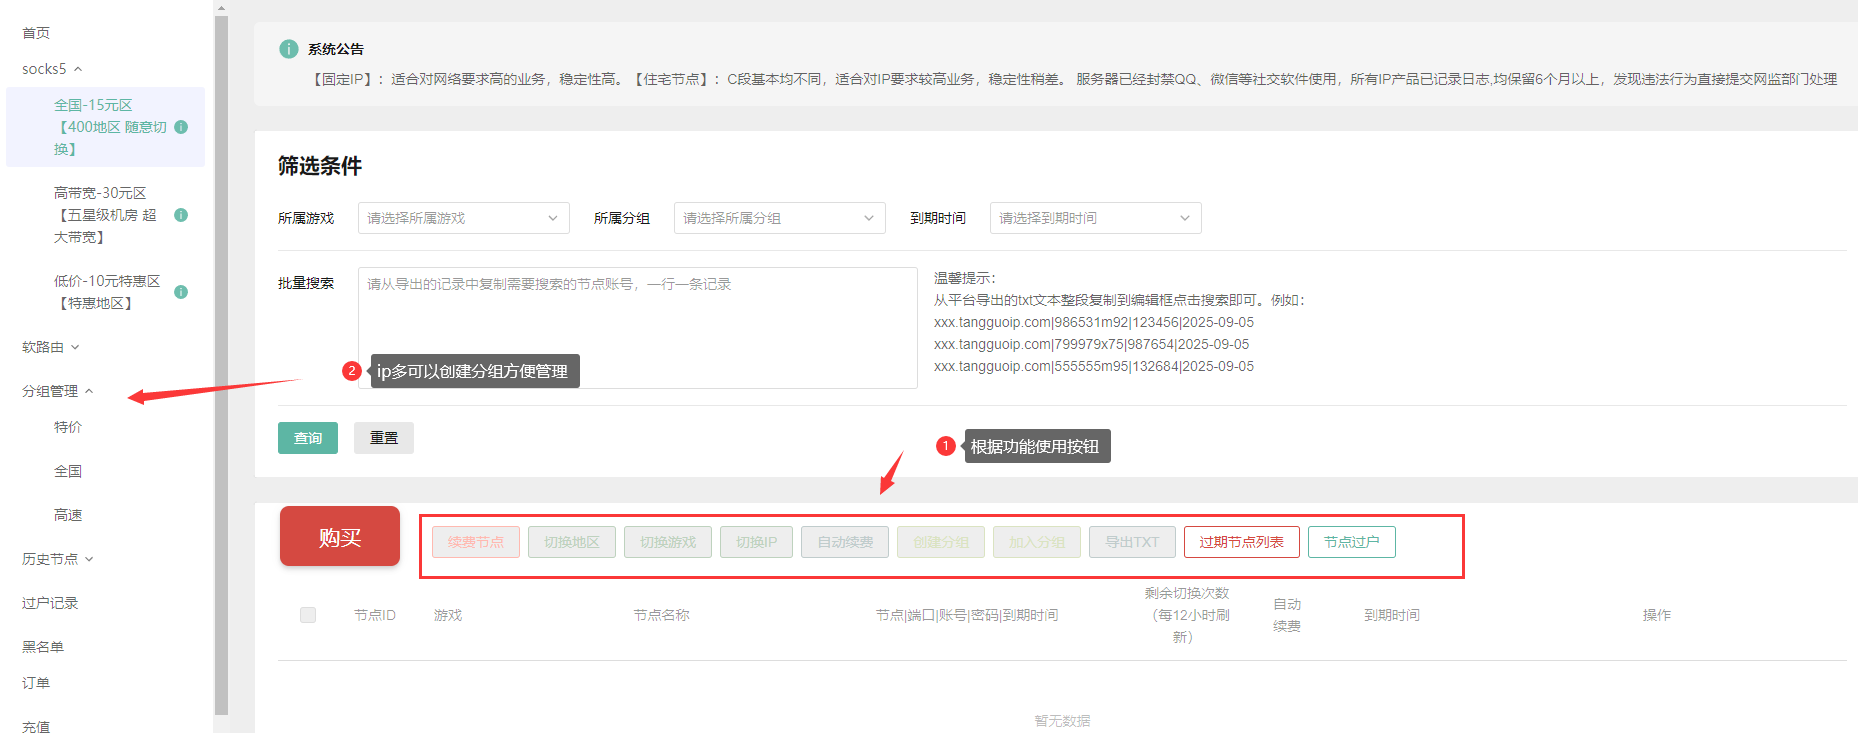Collapse the socks5 menu section
Viewport: 1858px width, 733px height.
52,69
